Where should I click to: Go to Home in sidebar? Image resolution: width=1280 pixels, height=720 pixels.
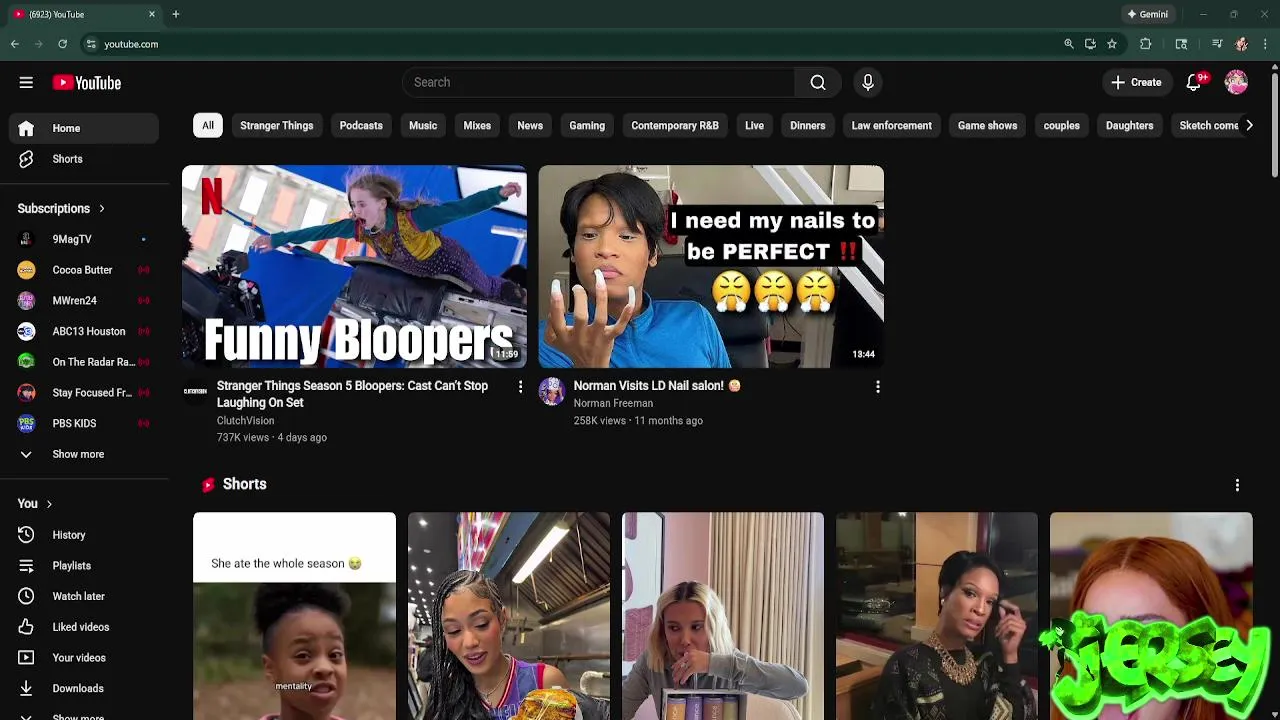(x=84, y=128)
